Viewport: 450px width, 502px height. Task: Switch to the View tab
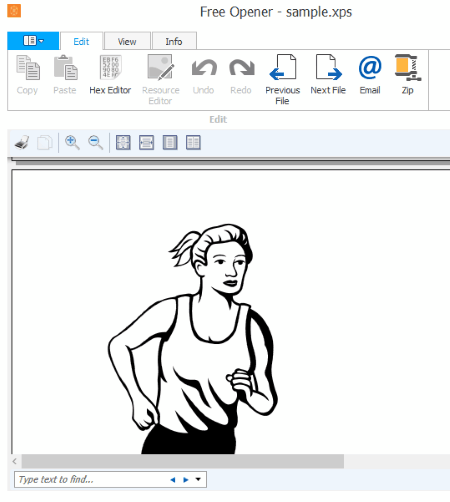[x=127, y=41]
